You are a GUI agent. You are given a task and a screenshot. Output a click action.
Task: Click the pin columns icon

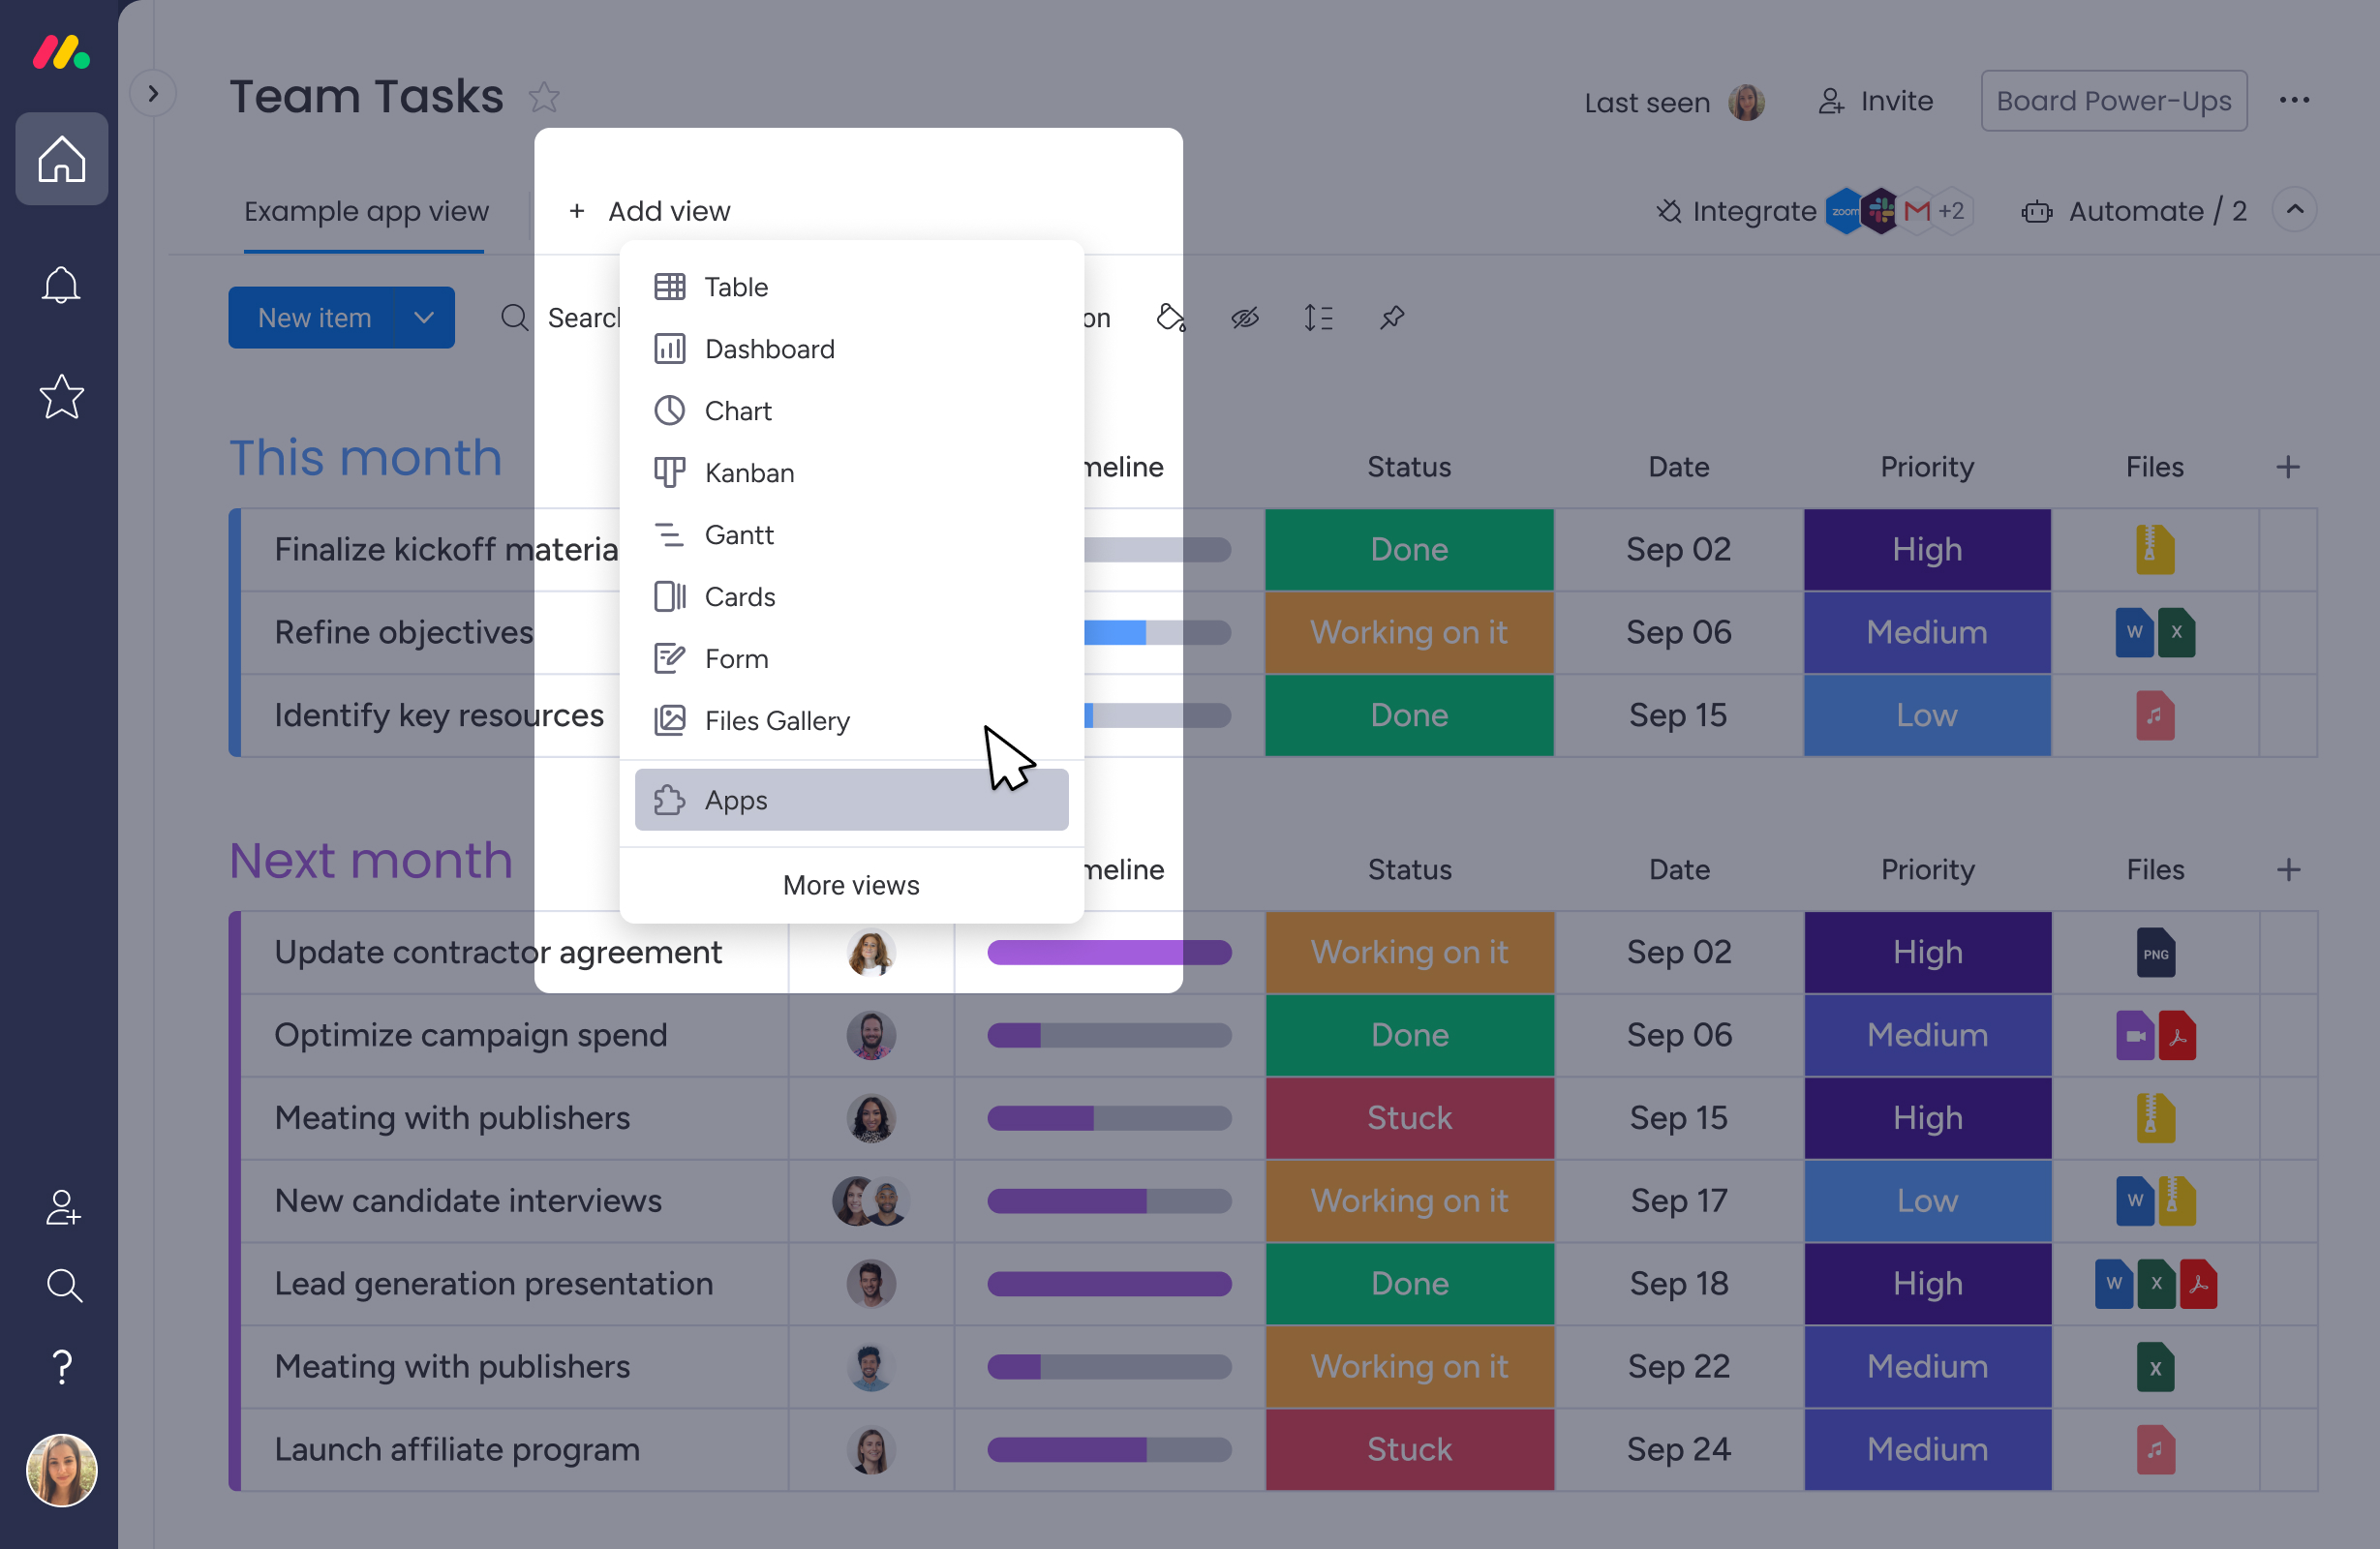[x=1392, y=318]
